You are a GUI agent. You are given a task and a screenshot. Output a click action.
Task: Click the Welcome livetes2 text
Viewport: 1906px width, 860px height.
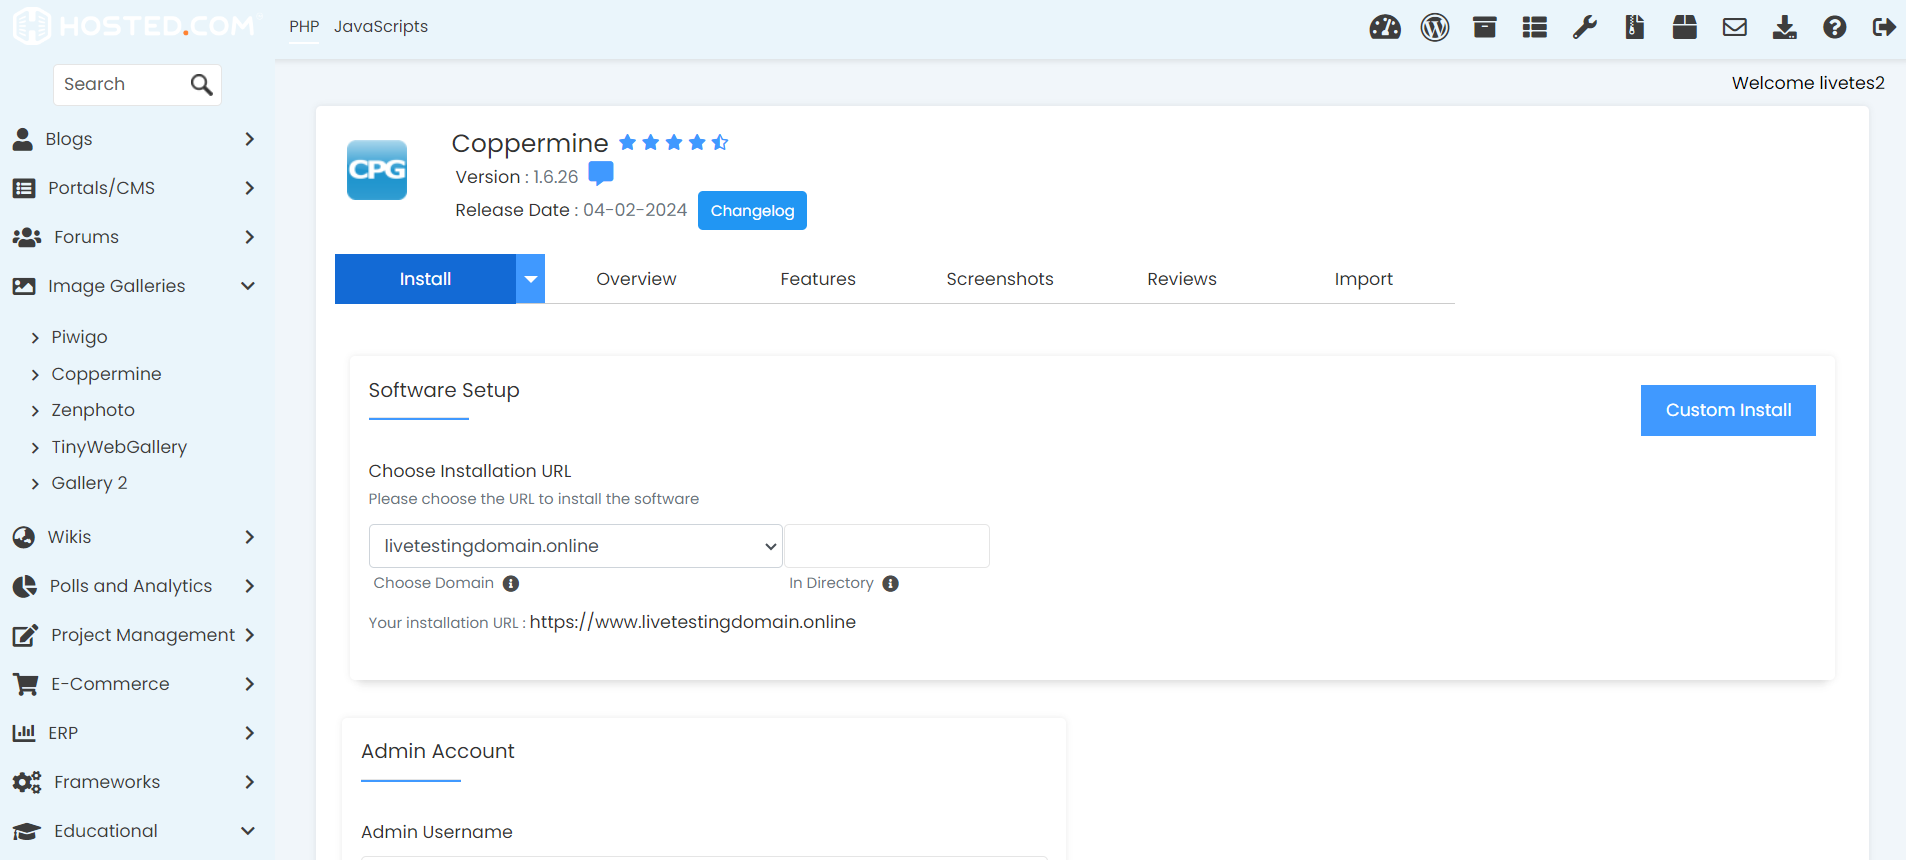pos(1808,83)
